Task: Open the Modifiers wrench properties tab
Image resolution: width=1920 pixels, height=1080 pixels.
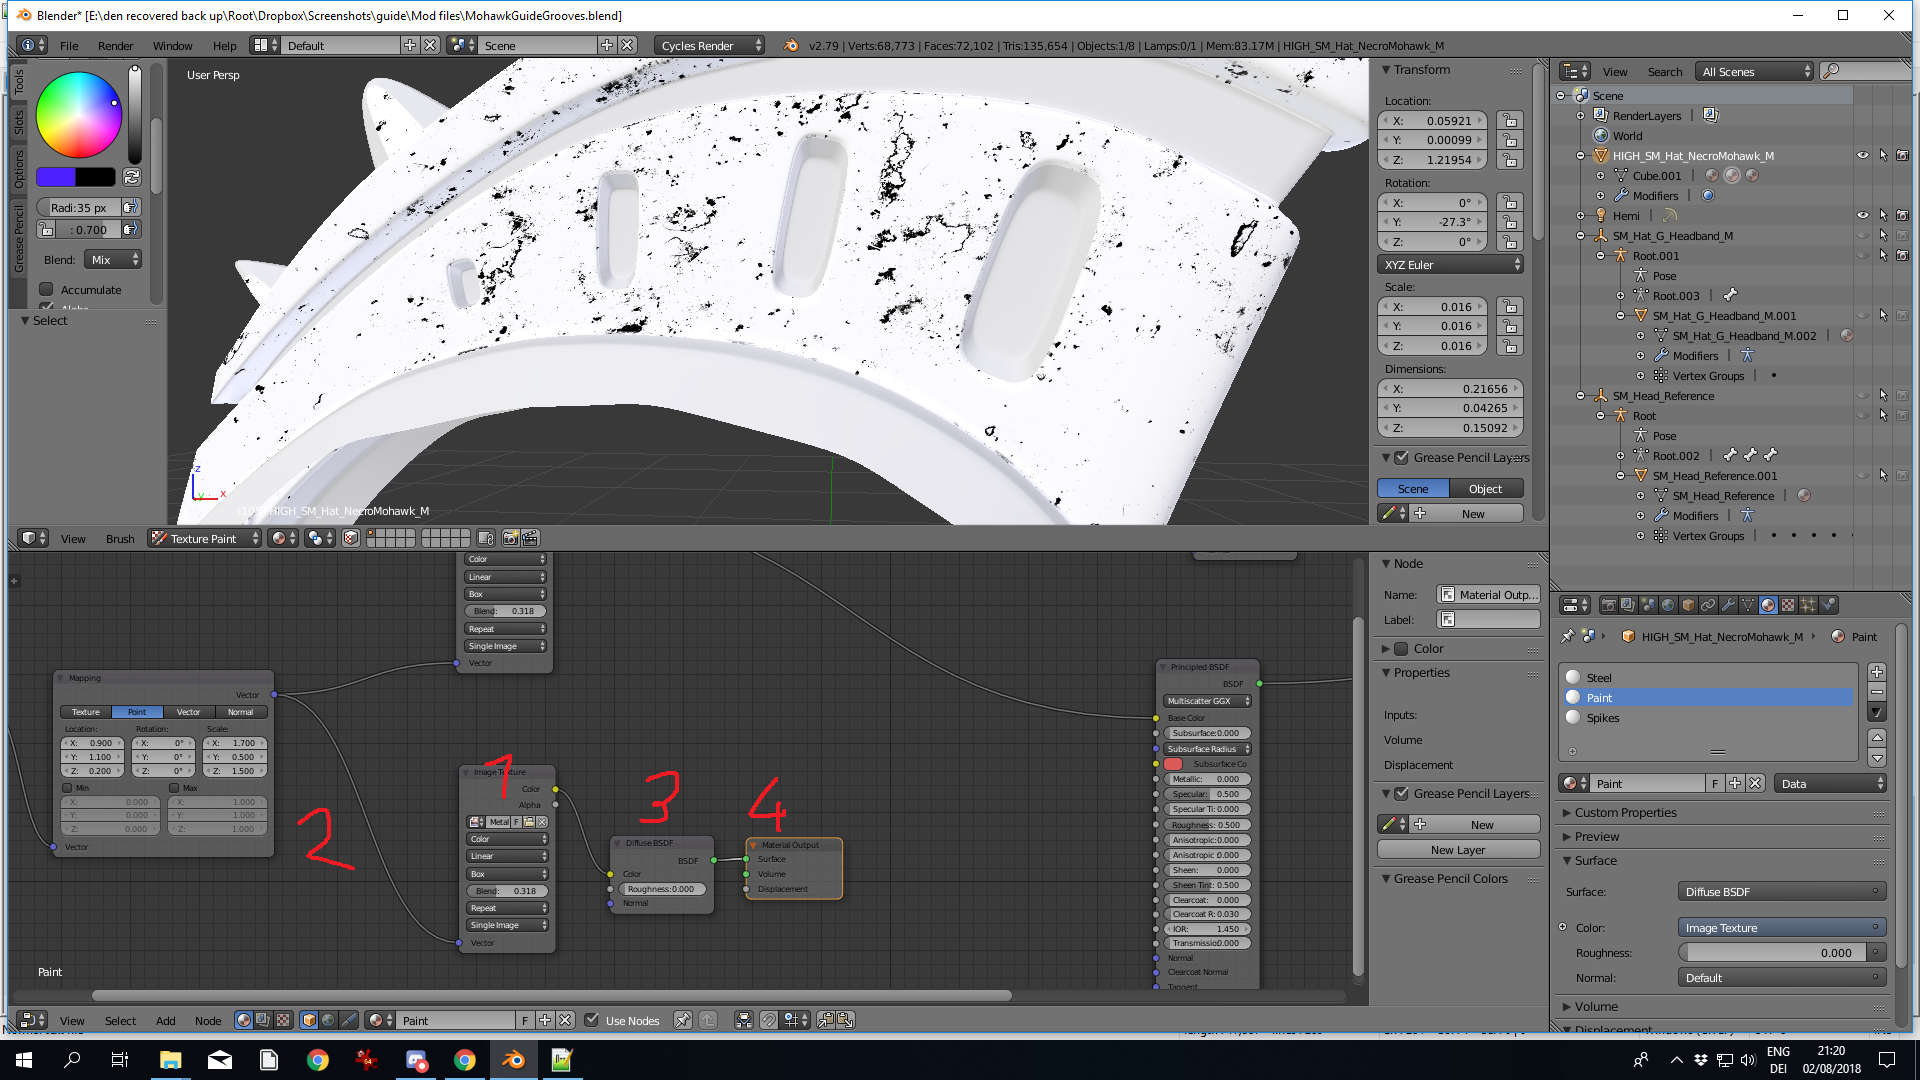Action: [1728, 605]
